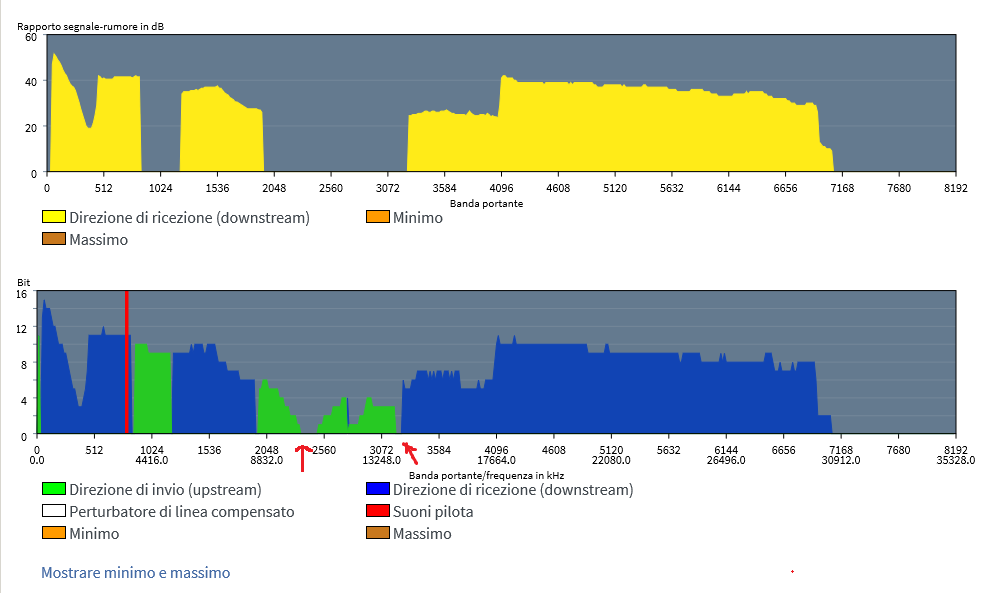The image size is (991, 593).
Task: Click 'Rapporto segnale-rumore in dB' chart title
Action: (90, 27)
